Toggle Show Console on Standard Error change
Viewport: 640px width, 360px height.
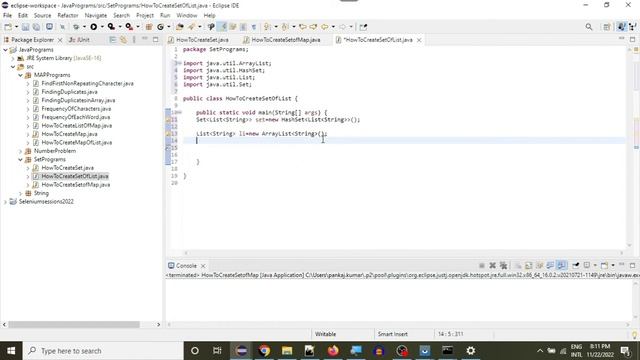[x=562, y=266]
